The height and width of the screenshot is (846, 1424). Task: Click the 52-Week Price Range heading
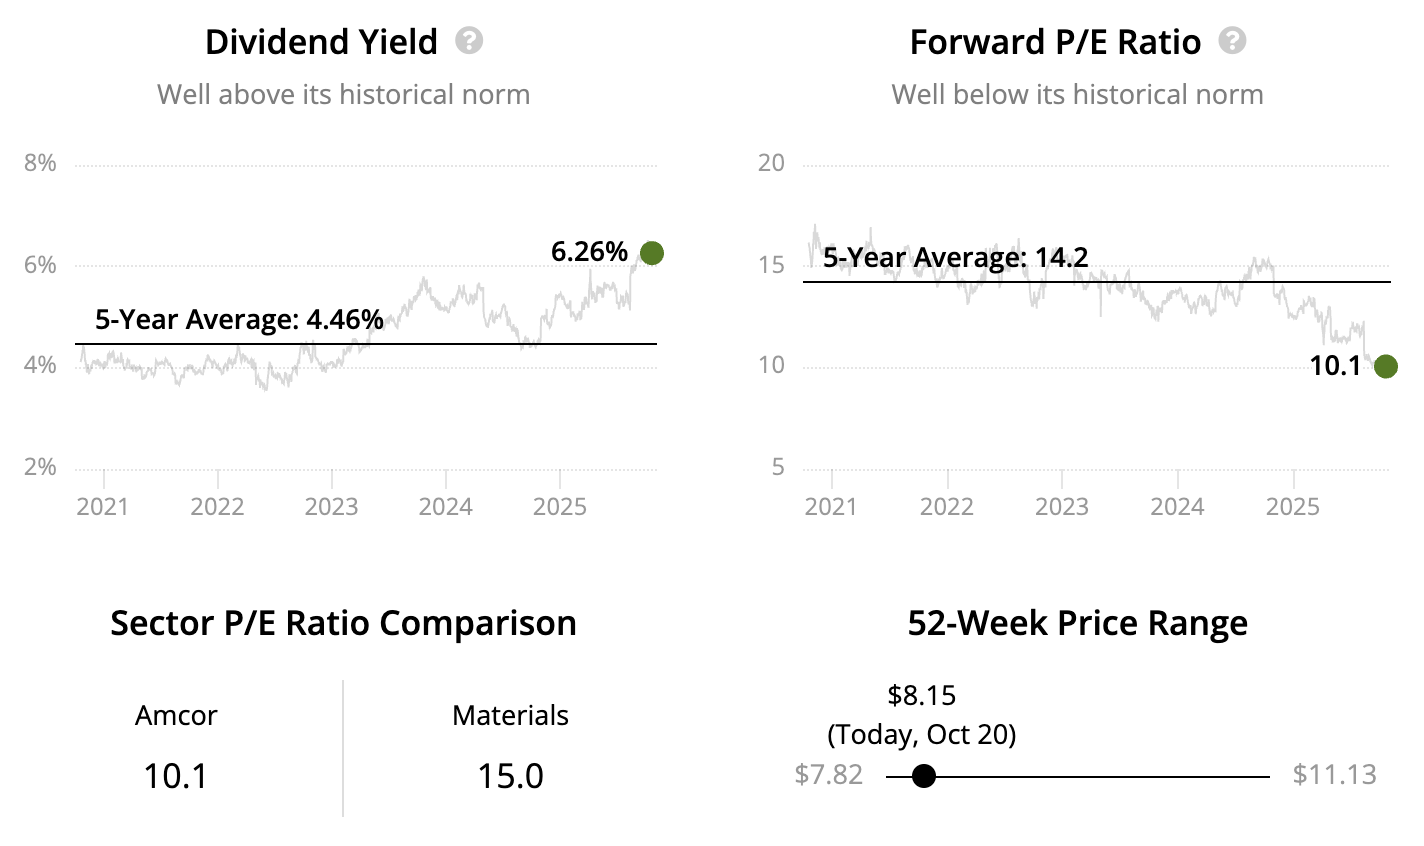[x=1077, y=623]
